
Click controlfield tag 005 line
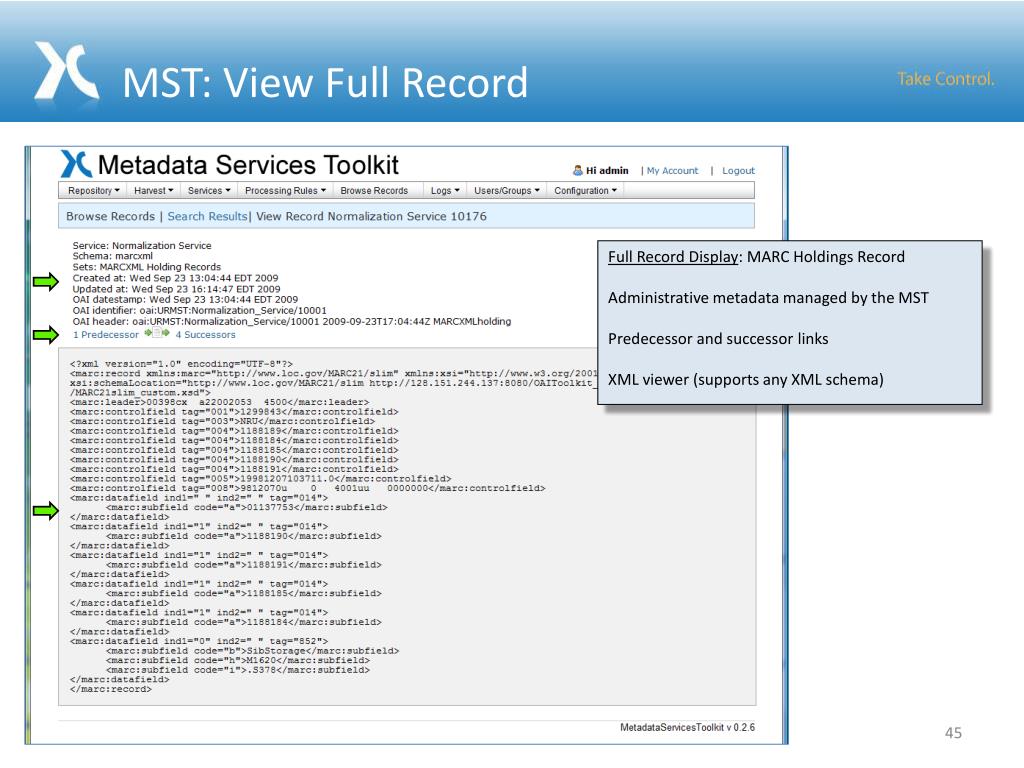tap(260, 479)
